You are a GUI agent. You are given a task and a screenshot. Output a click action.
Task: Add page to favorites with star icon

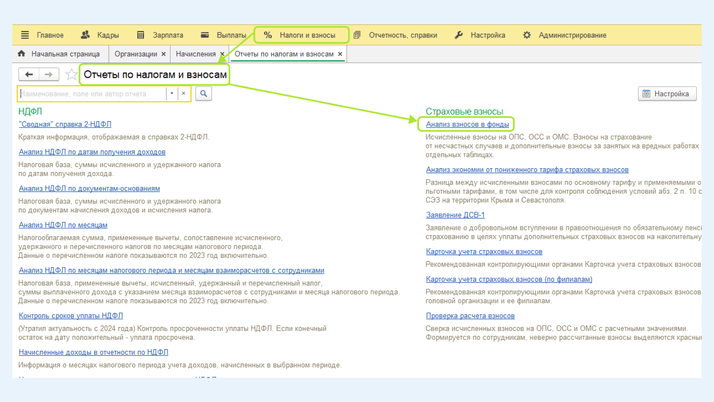pyautogui.click(x=71, y=74)
